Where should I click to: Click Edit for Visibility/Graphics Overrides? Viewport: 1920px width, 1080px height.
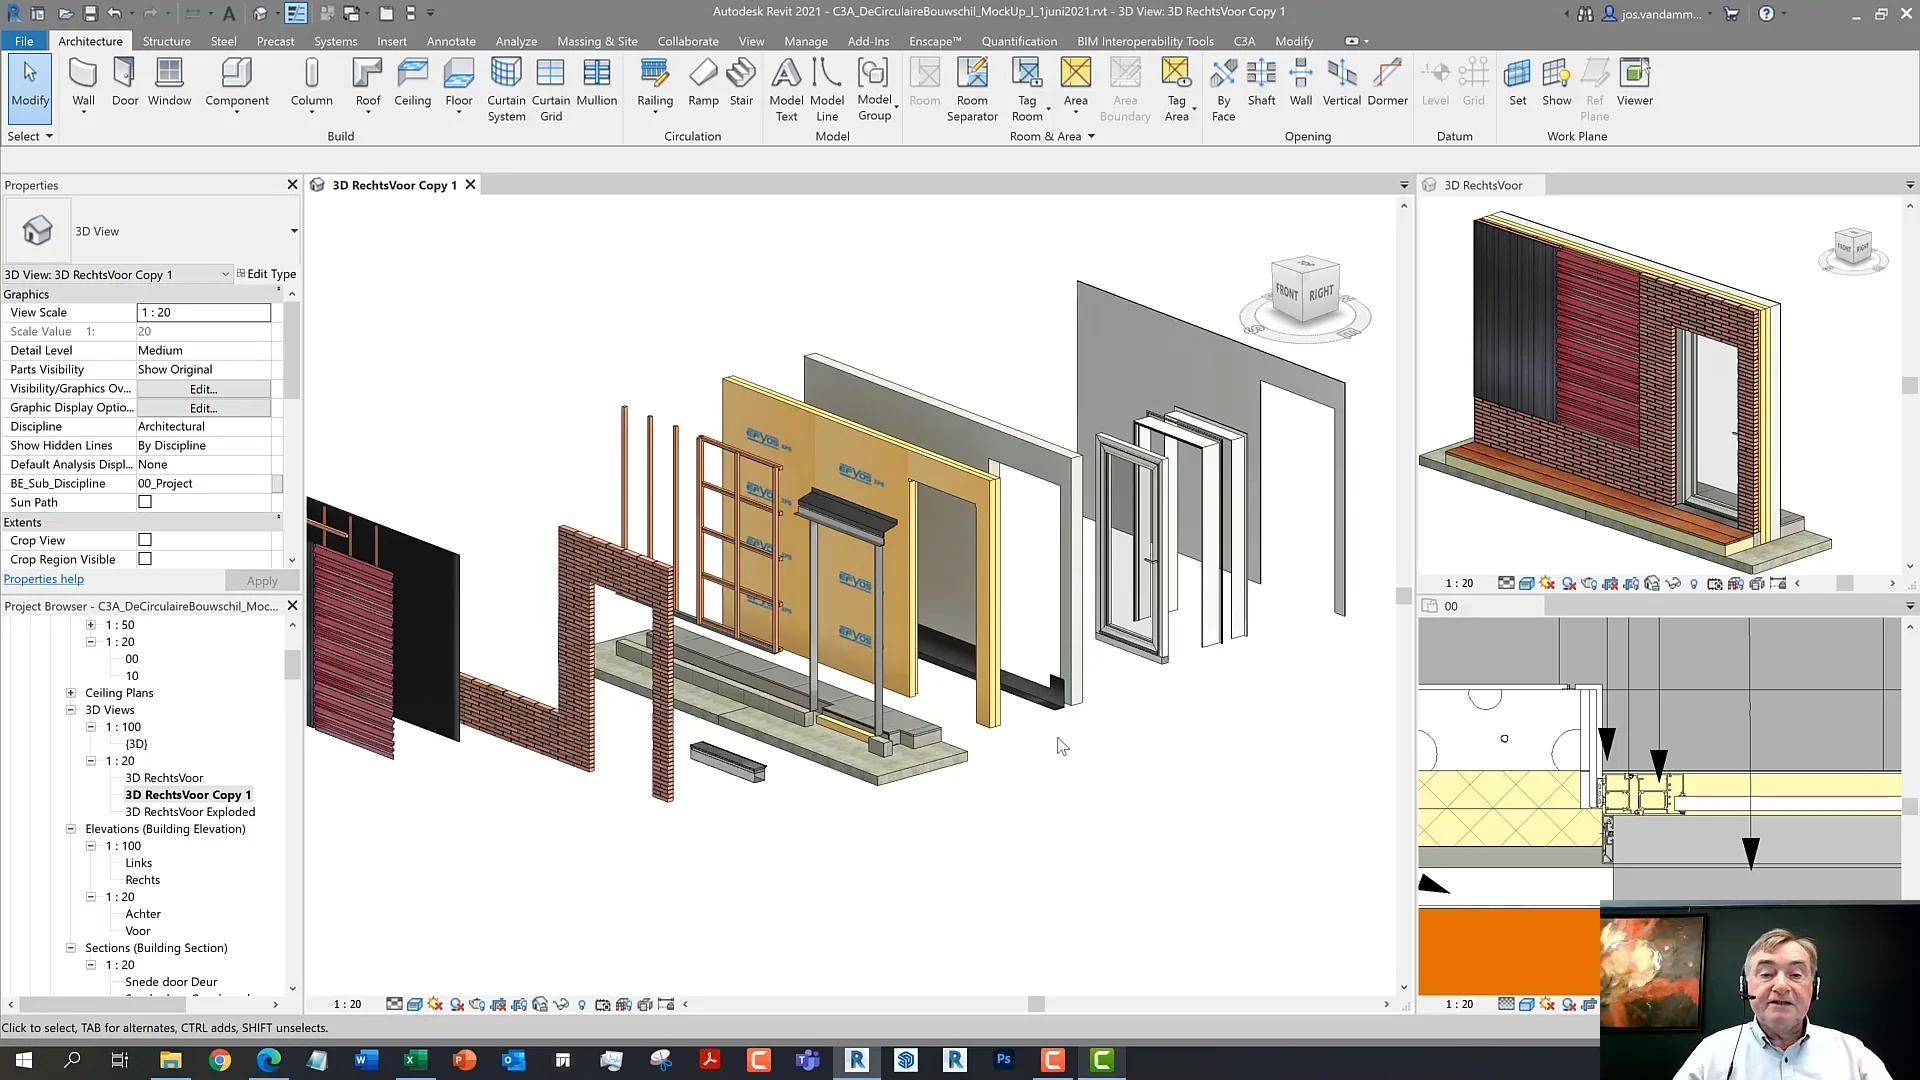pos(203,389)
